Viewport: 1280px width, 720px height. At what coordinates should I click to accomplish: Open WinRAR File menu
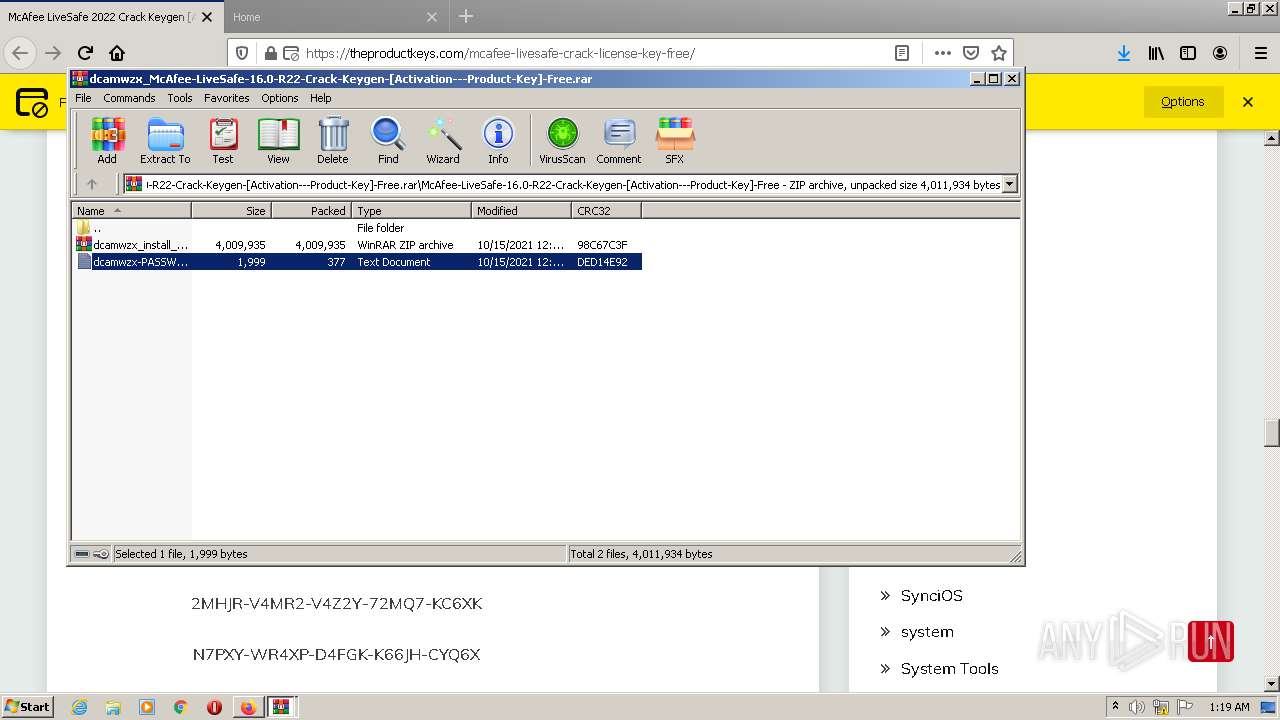(83, 98)
